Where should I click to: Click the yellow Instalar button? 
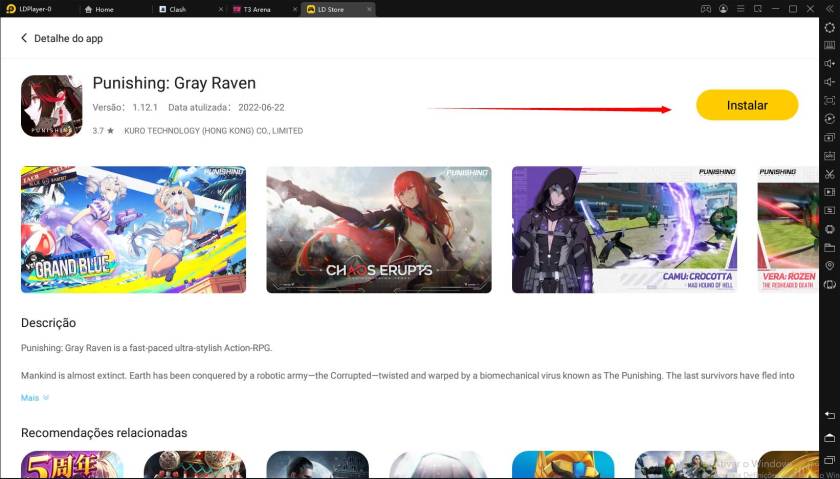(747, 105)
